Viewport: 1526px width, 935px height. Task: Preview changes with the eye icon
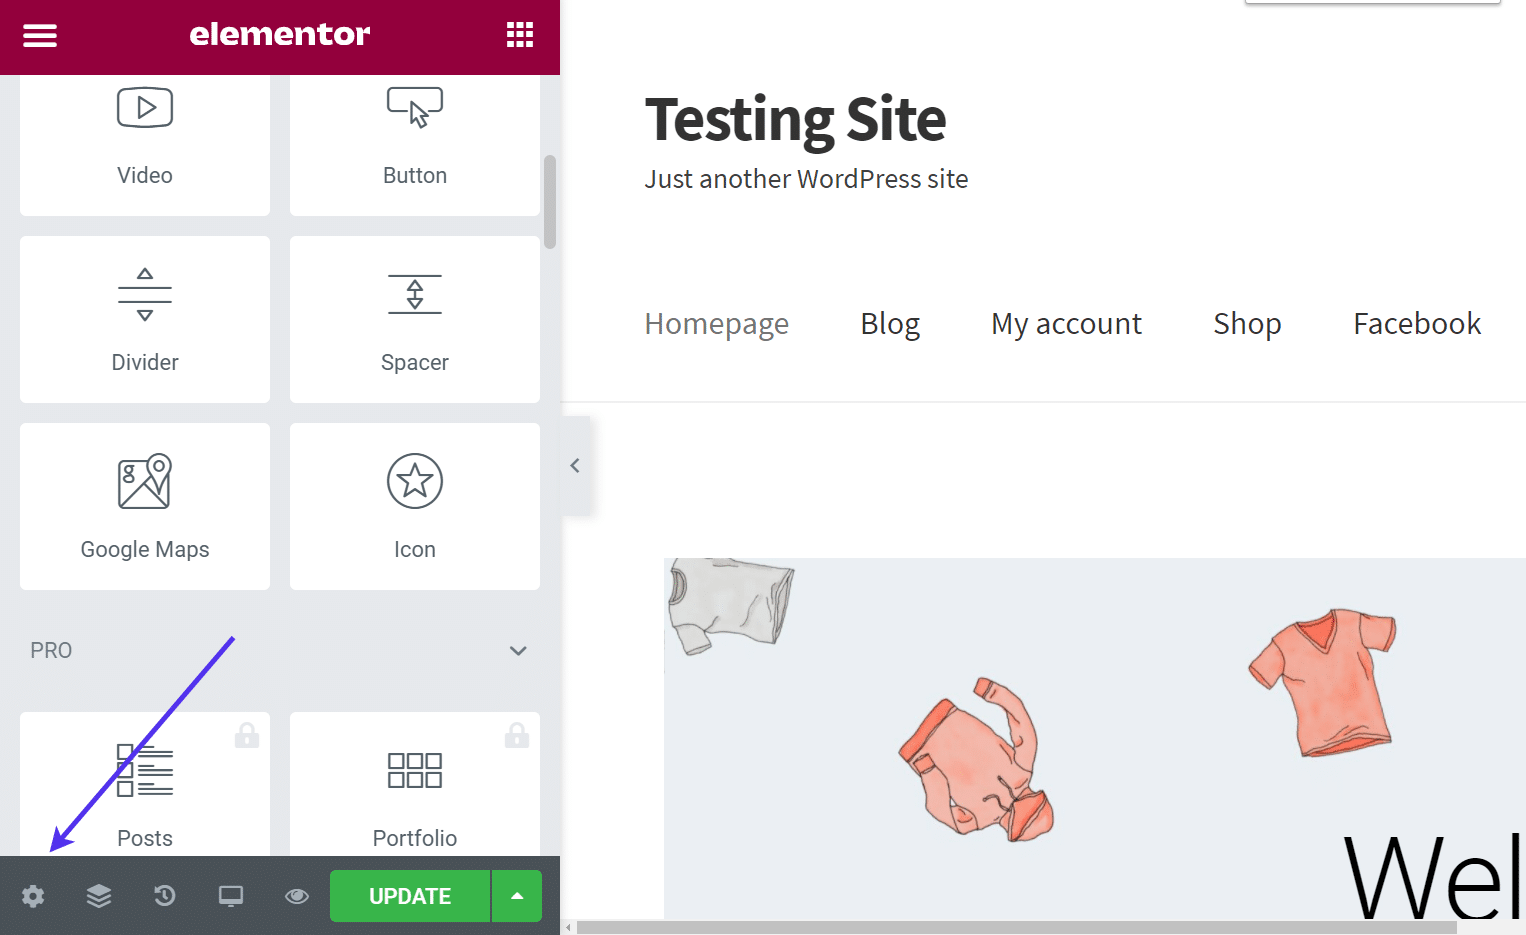pos(297,896)
